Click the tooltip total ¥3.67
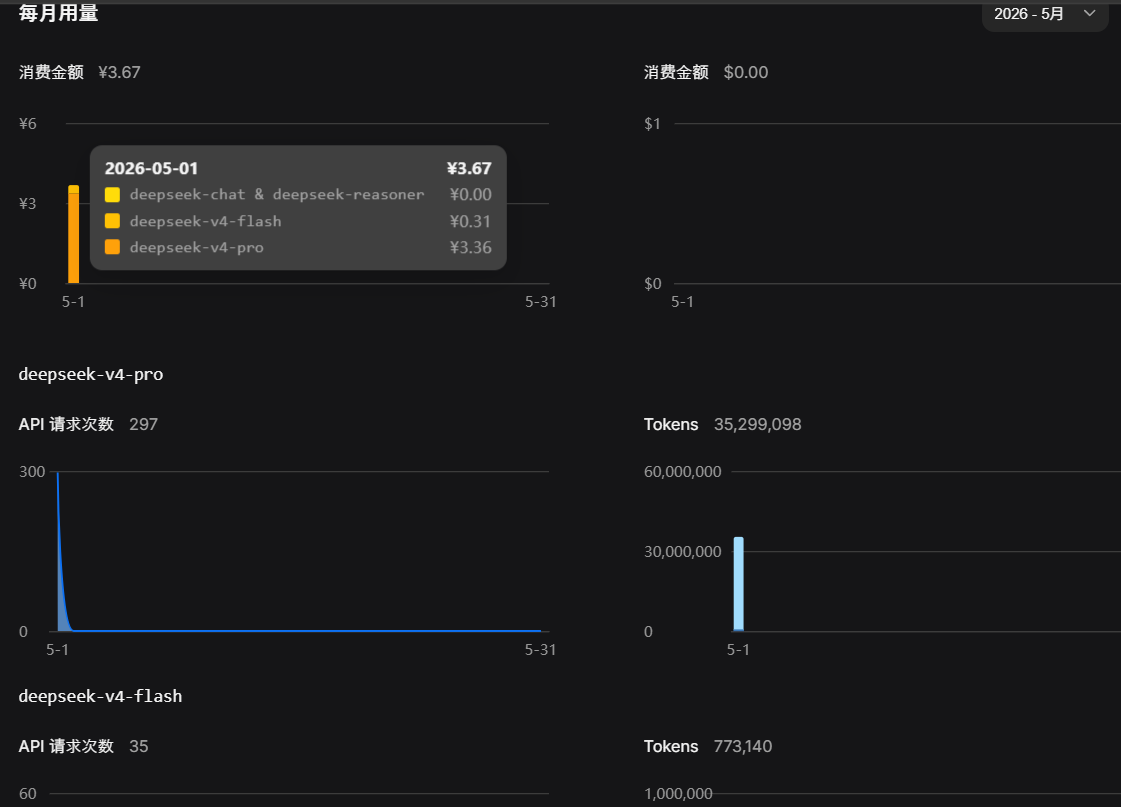The image size is (1121, 807). click(x=469, y=169)
